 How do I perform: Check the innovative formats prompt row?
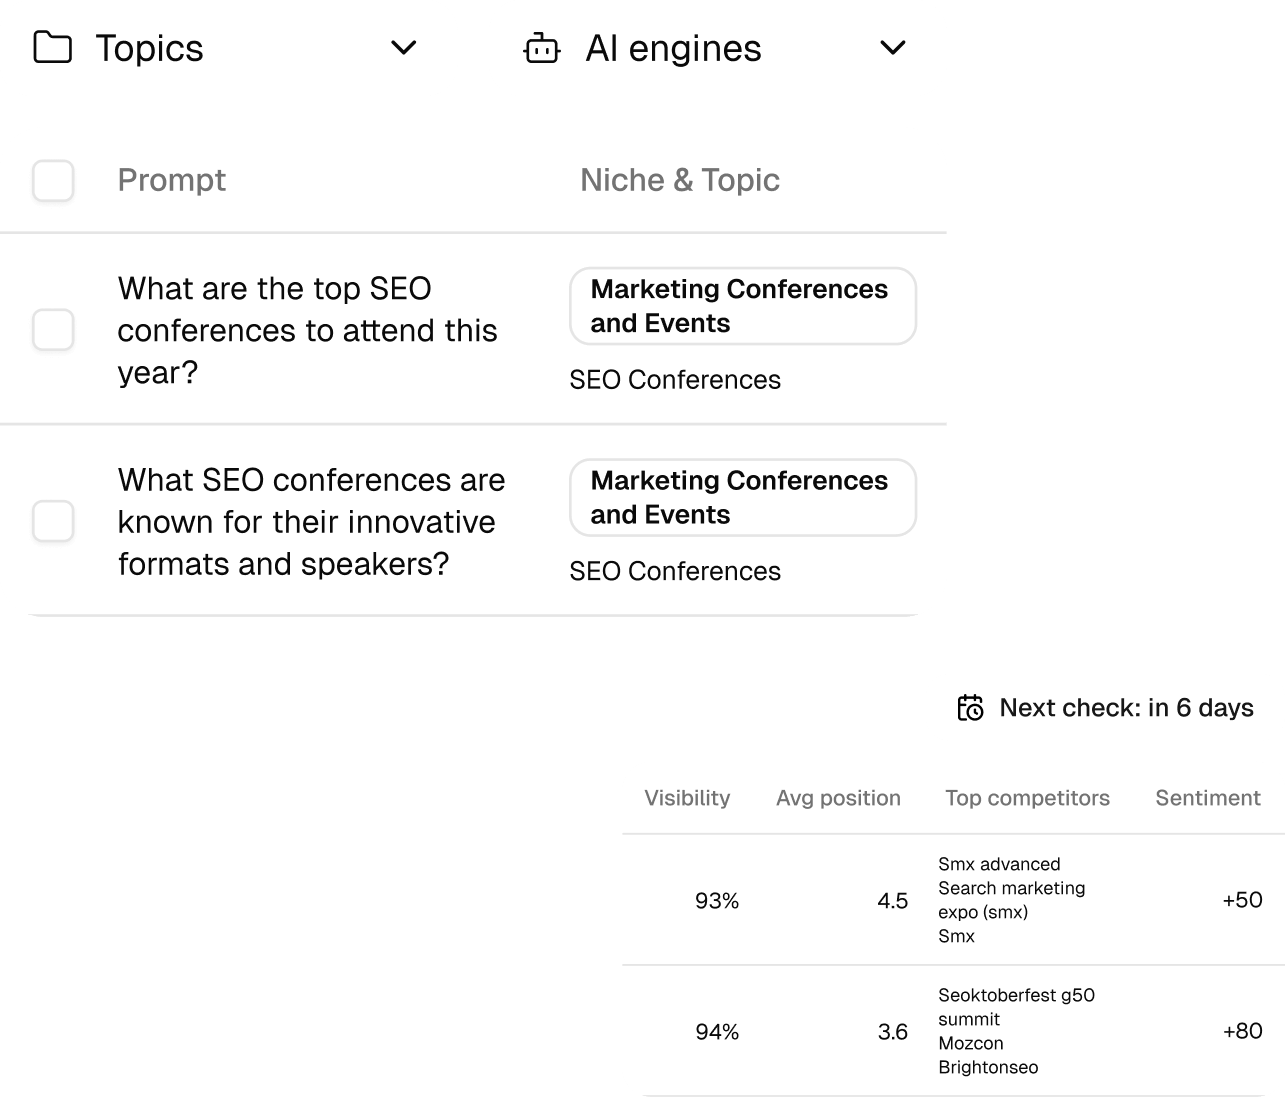[53, 521]
